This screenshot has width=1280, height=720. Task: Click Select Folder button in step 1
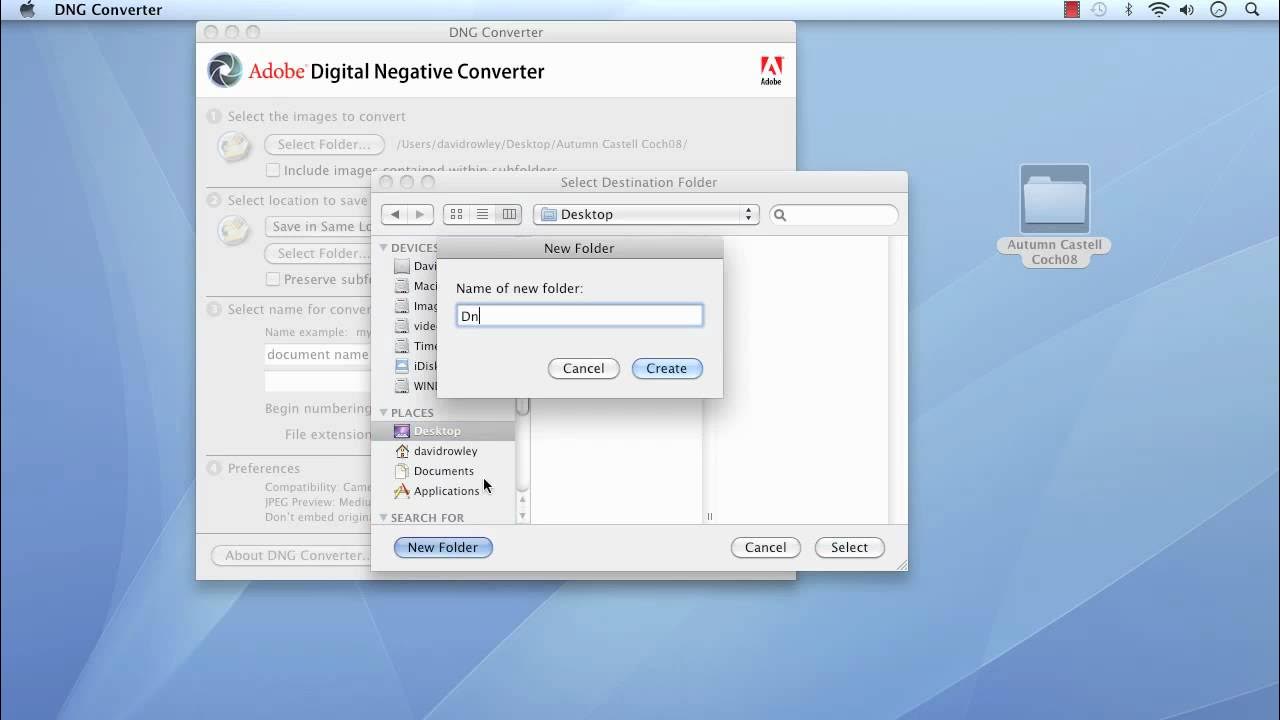324,144
